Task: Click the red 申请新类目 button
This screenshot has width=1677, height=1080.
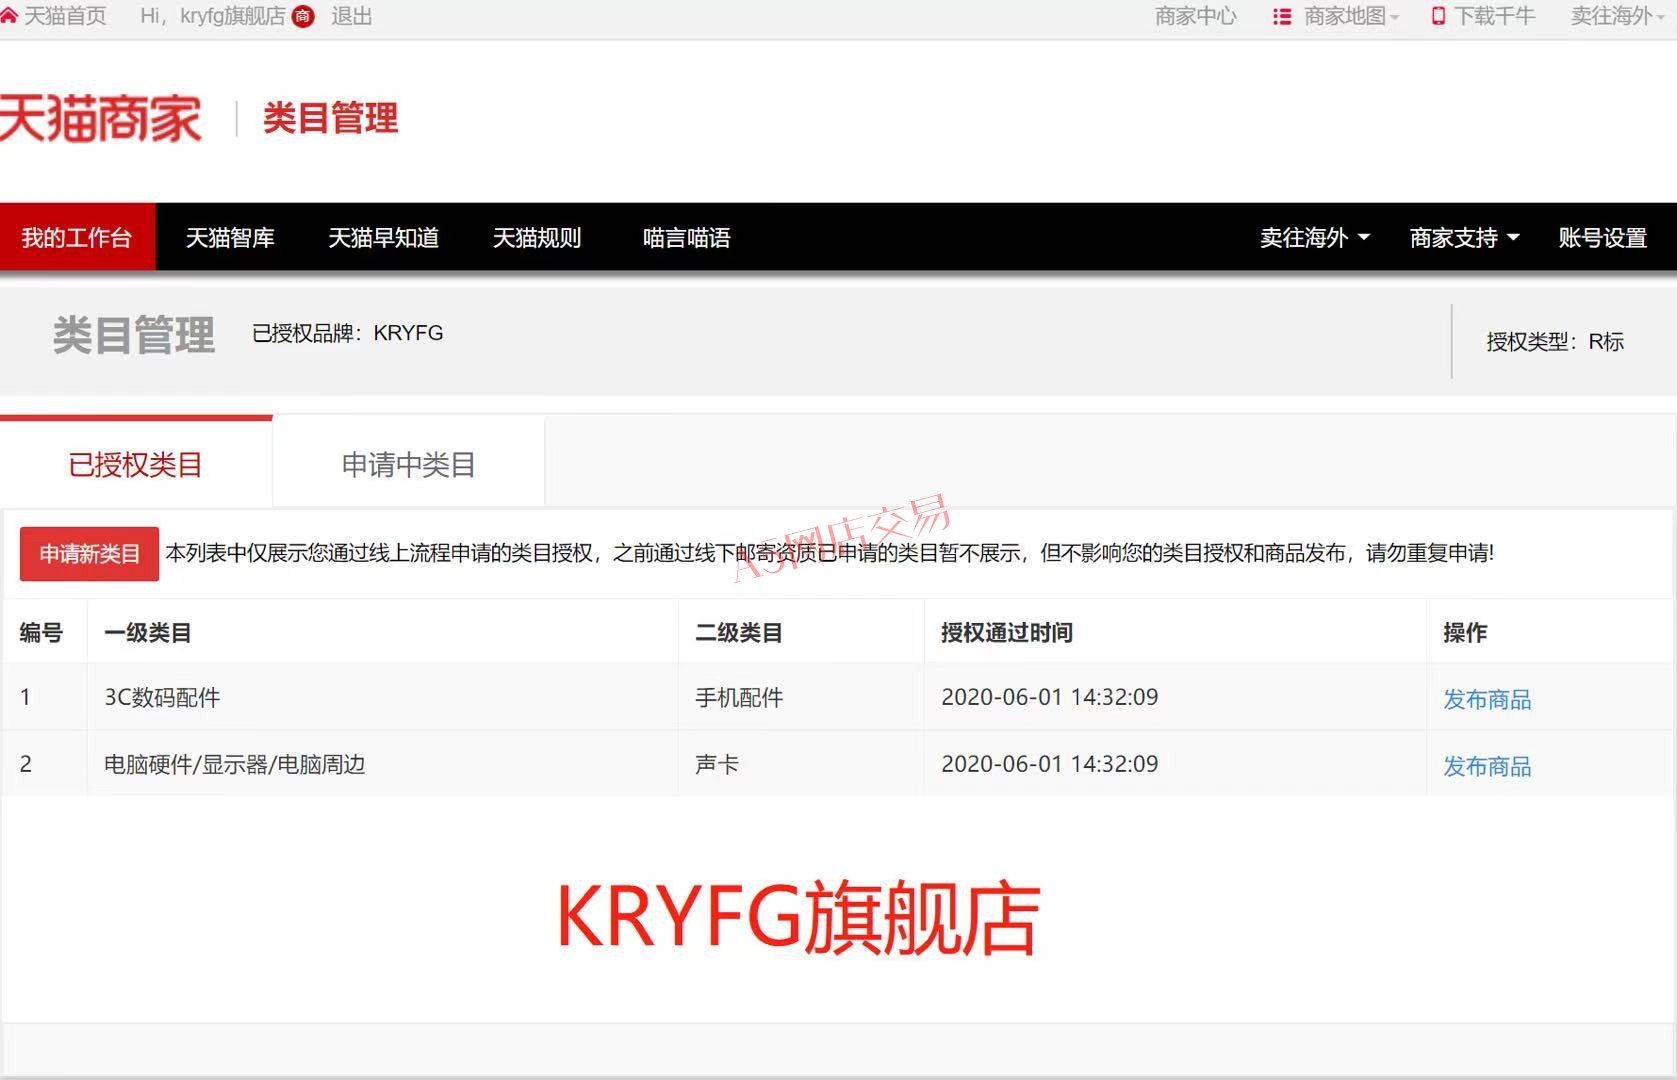Action: (x=89, y=554)
